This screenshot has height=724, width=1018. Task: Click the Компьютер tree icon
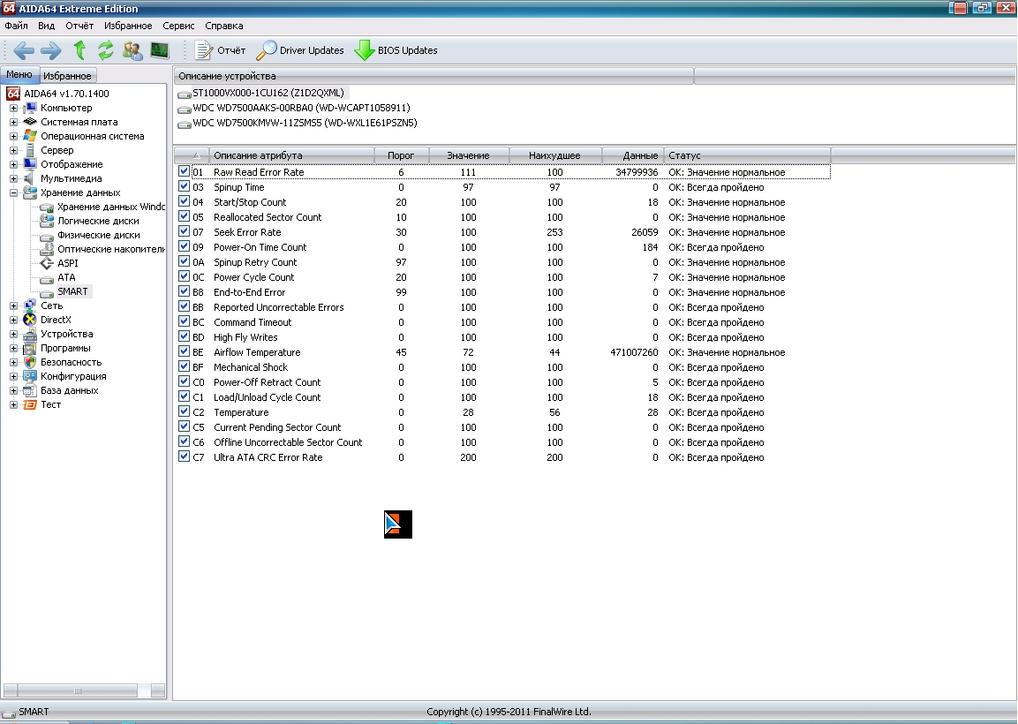coord(30,108)
